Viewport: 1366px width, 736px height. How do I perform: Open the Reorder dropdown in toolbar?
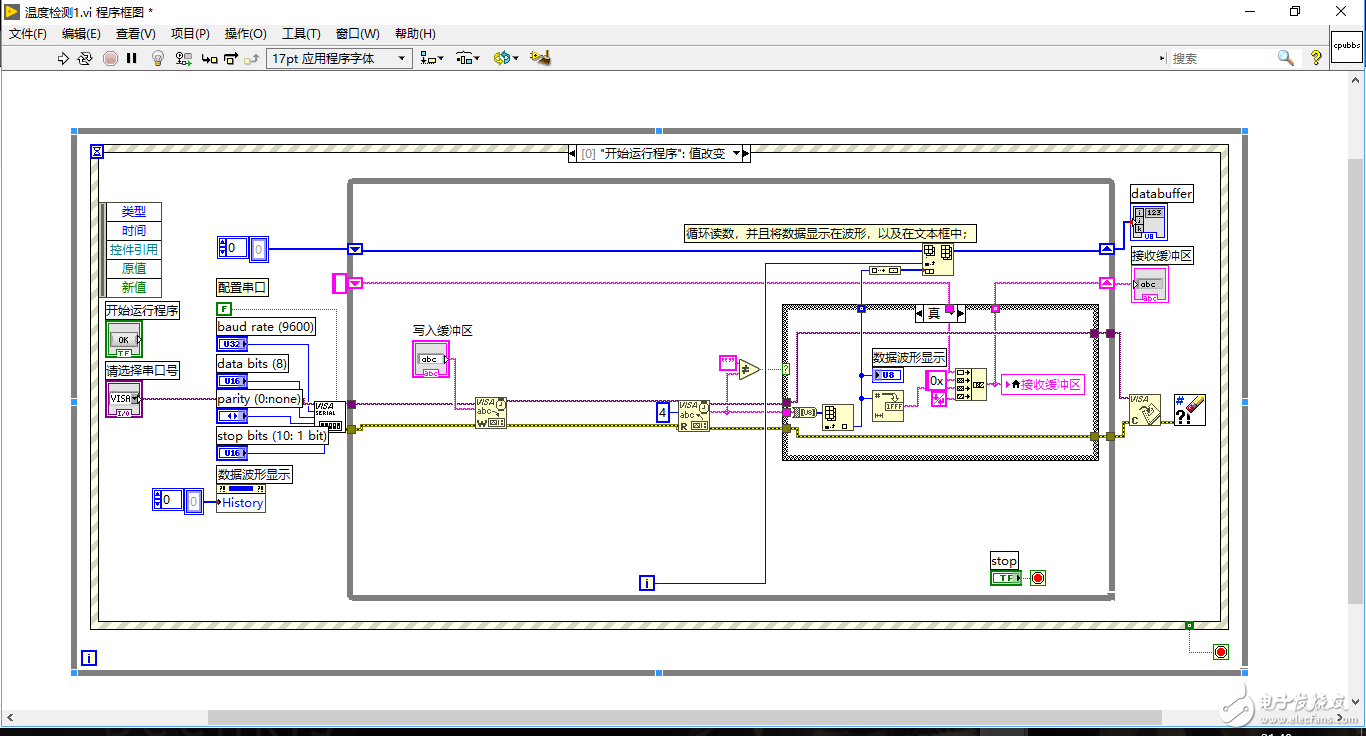(506, 59)
